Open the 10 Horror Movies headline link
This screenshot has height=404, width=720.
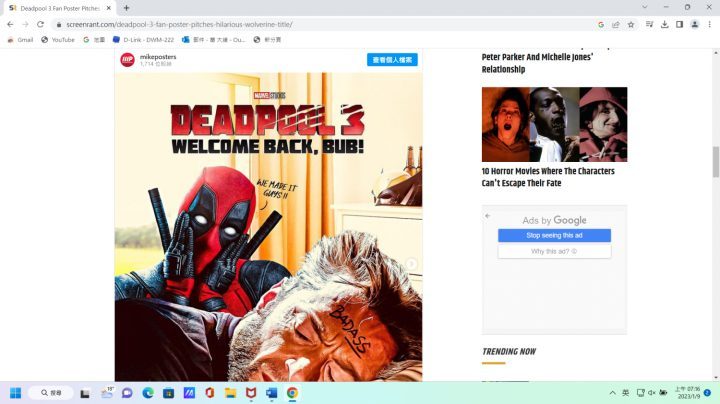pos(548,177)
